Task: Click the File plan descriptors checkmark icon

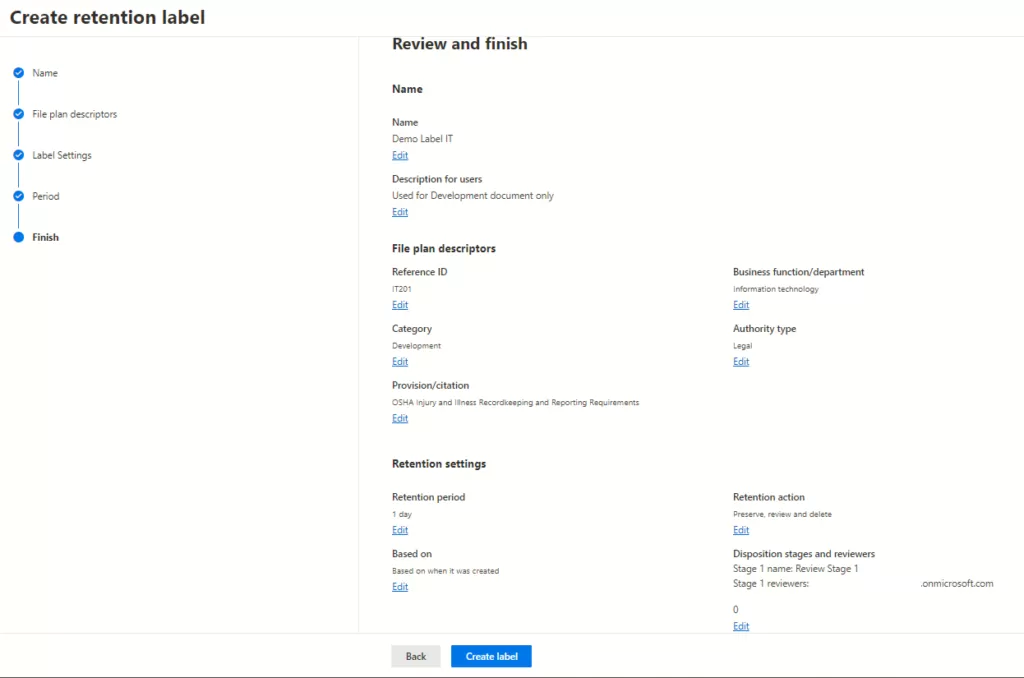Action: 18,114
